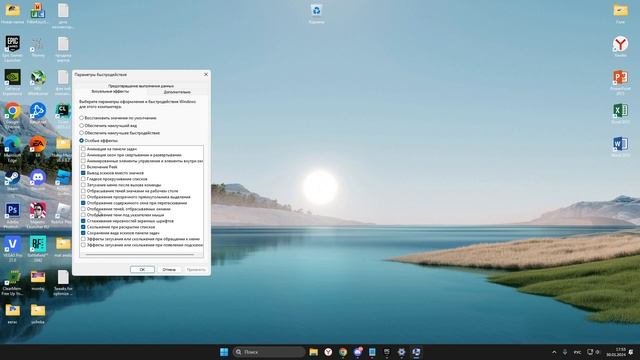Enable 'Отбрасывание теней значками на рабочем столе'
Image resolution: width=640 pixels, height=360 pixels.
click(83, 191)
